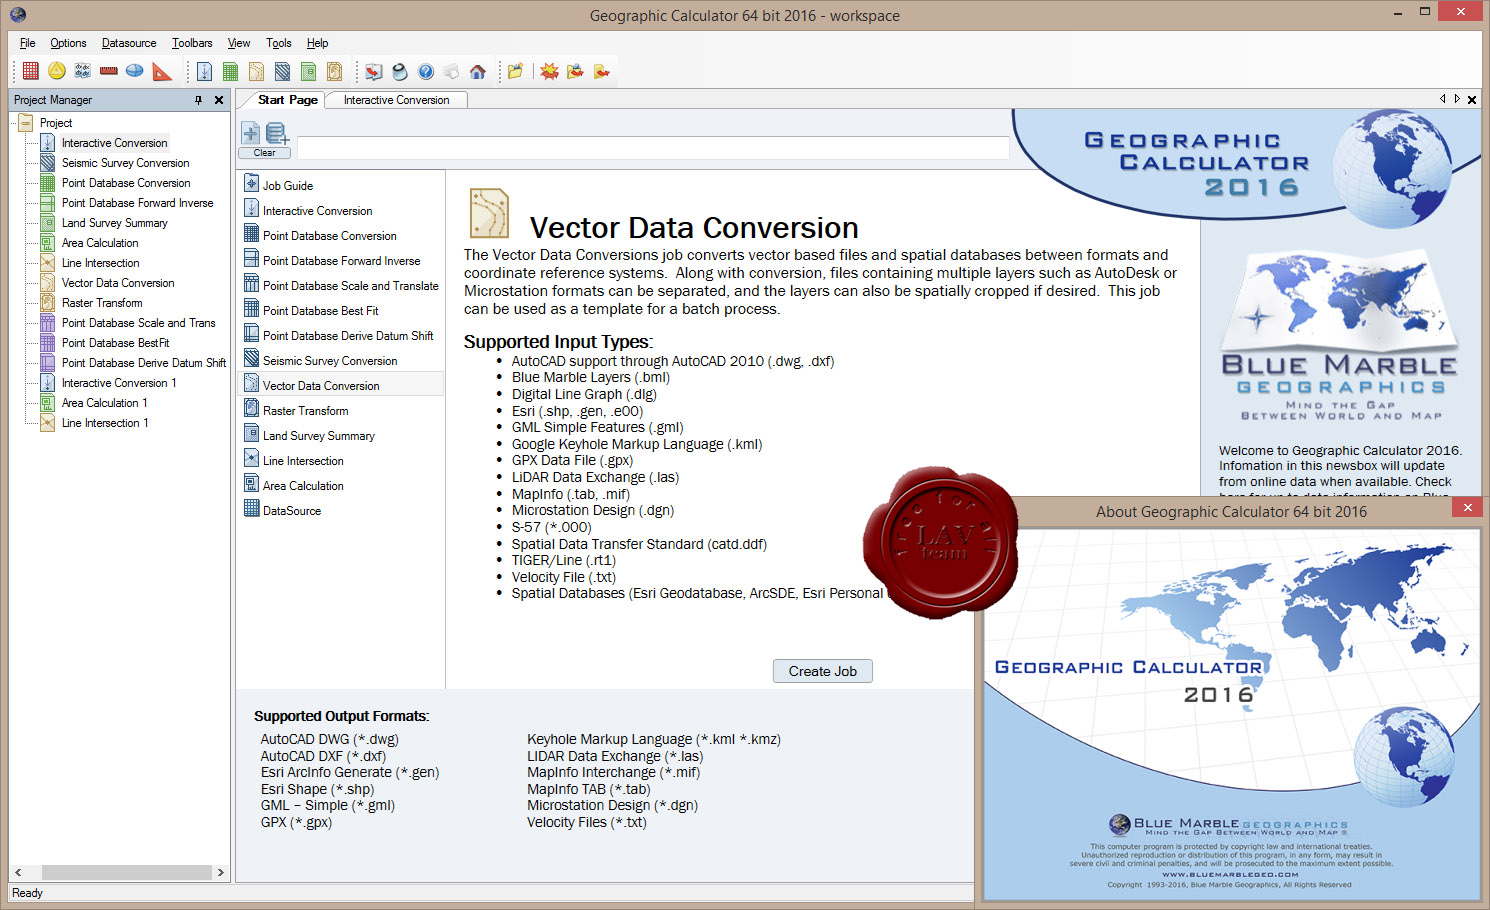1490x910 pixels.
Task: Click the Raster Transform toolbar icon
Action: coord(334,71)
